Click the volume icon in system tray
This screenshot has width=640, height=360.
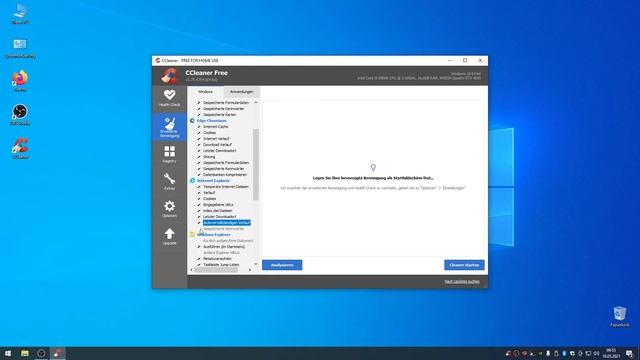596,353
